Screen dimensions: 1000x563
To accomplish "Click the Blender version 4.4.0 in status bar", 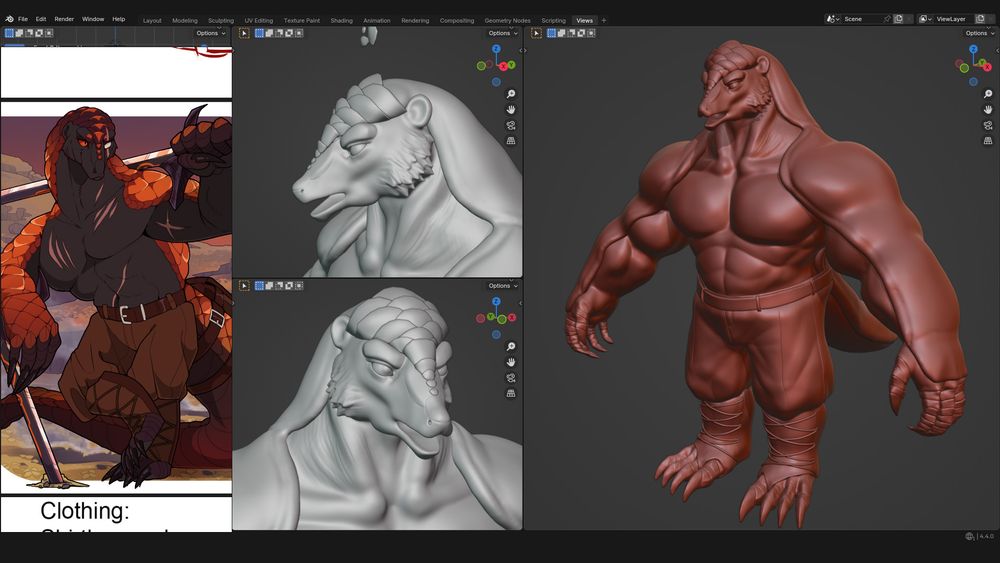I will 986,536.
